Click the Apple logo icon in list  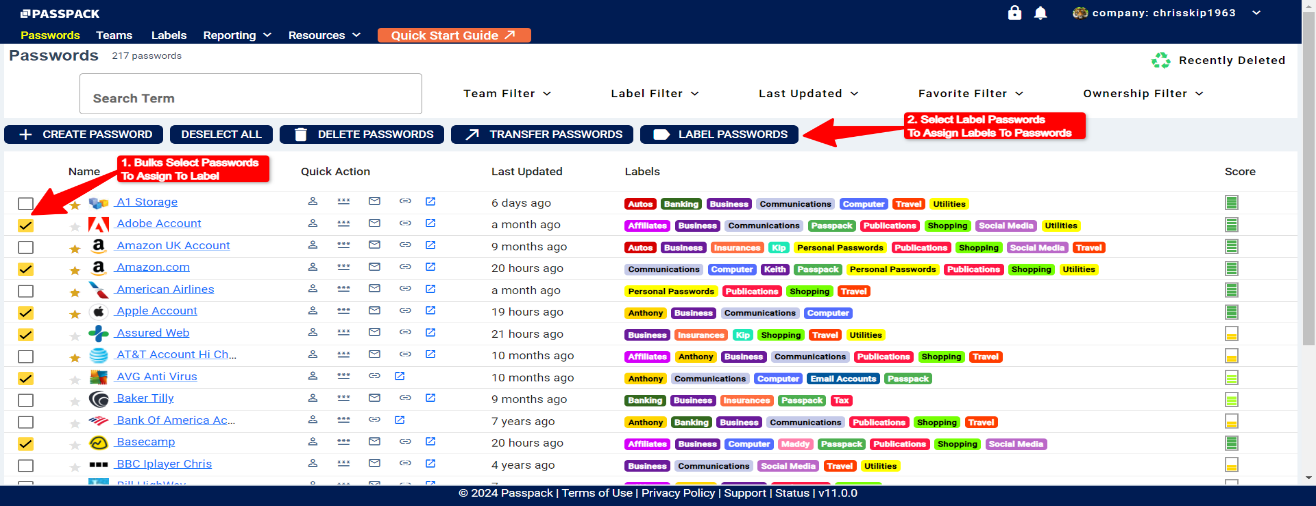pyautogui.click(x=98, y=312)
